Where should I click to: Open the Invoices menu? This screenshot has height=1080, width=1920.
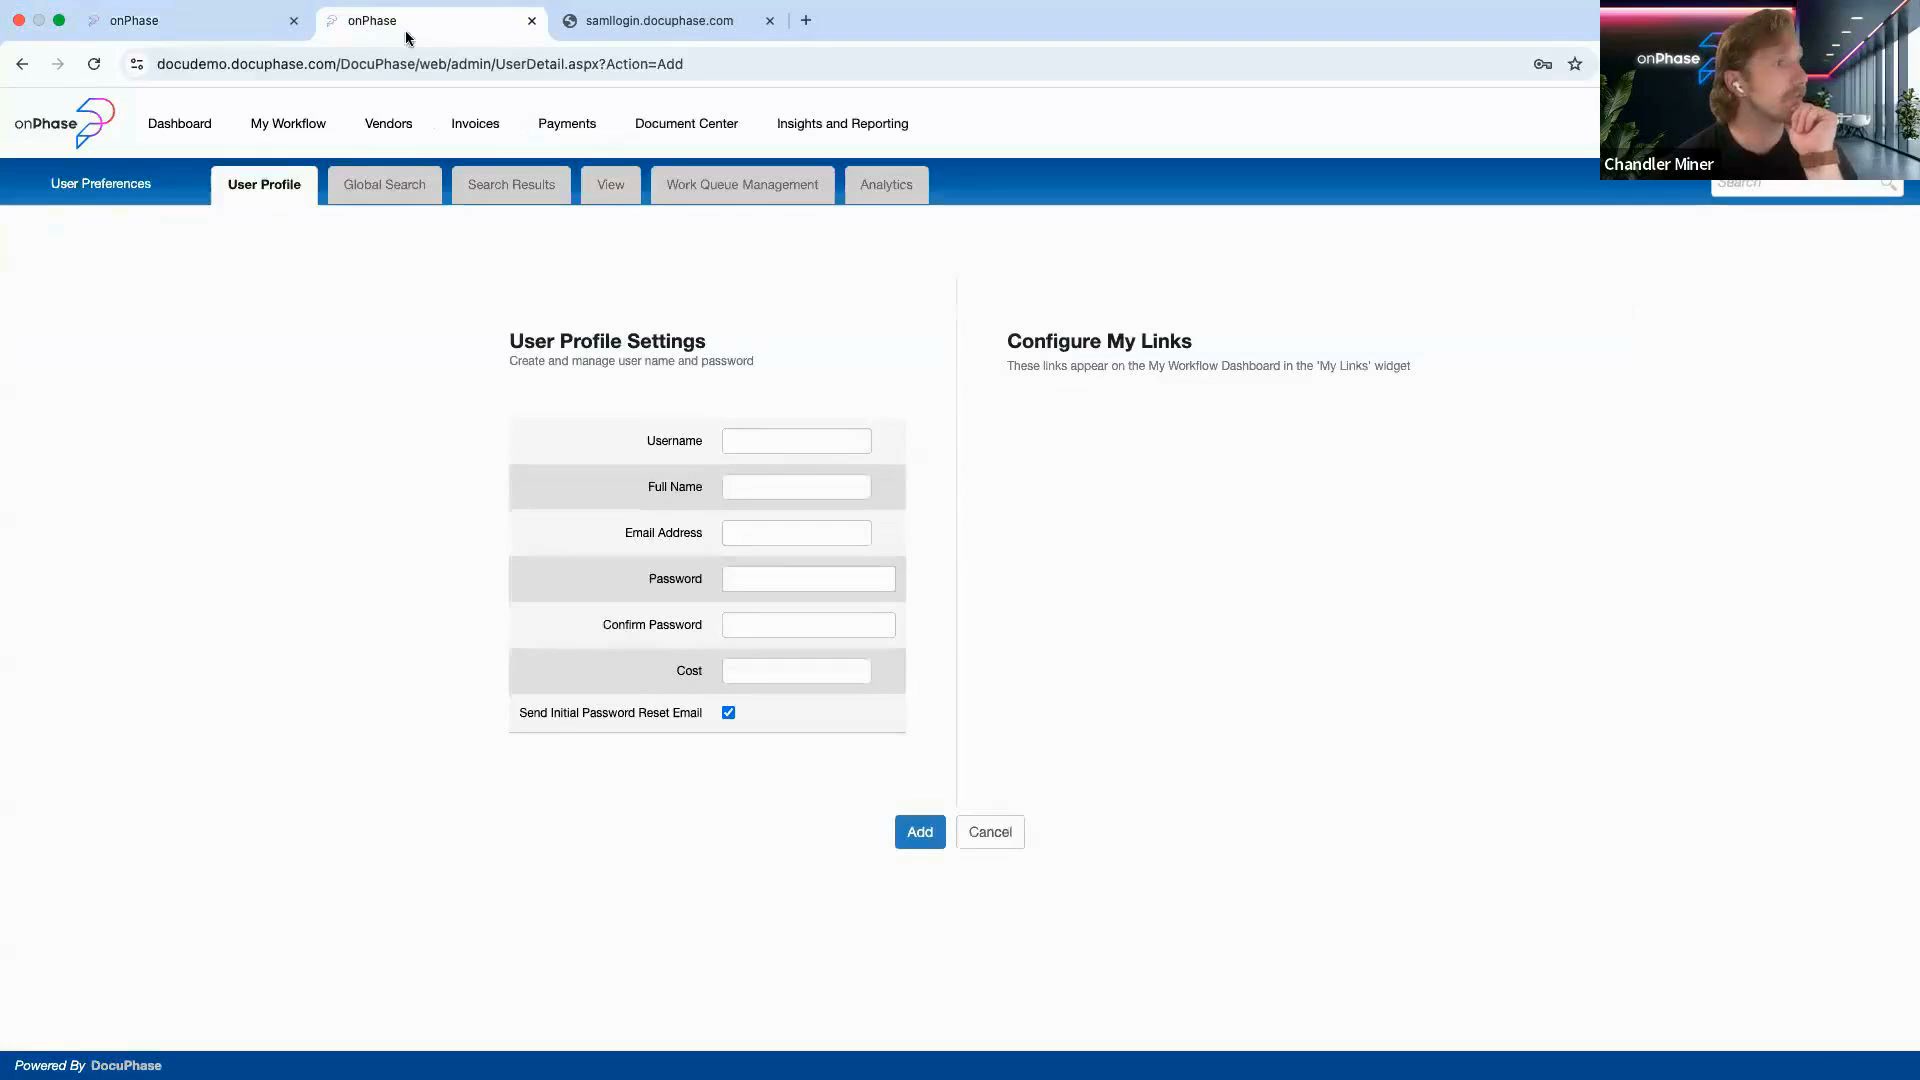(475, 124)
